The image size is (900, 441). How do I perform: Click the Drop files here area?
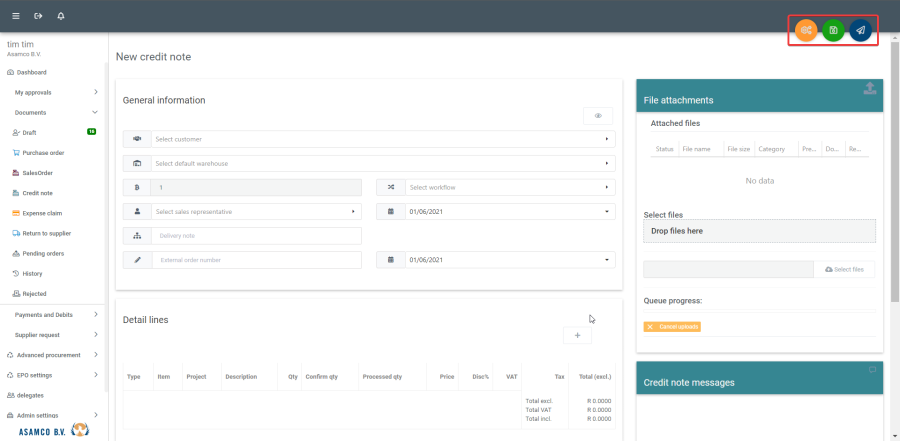pos(759,231)
